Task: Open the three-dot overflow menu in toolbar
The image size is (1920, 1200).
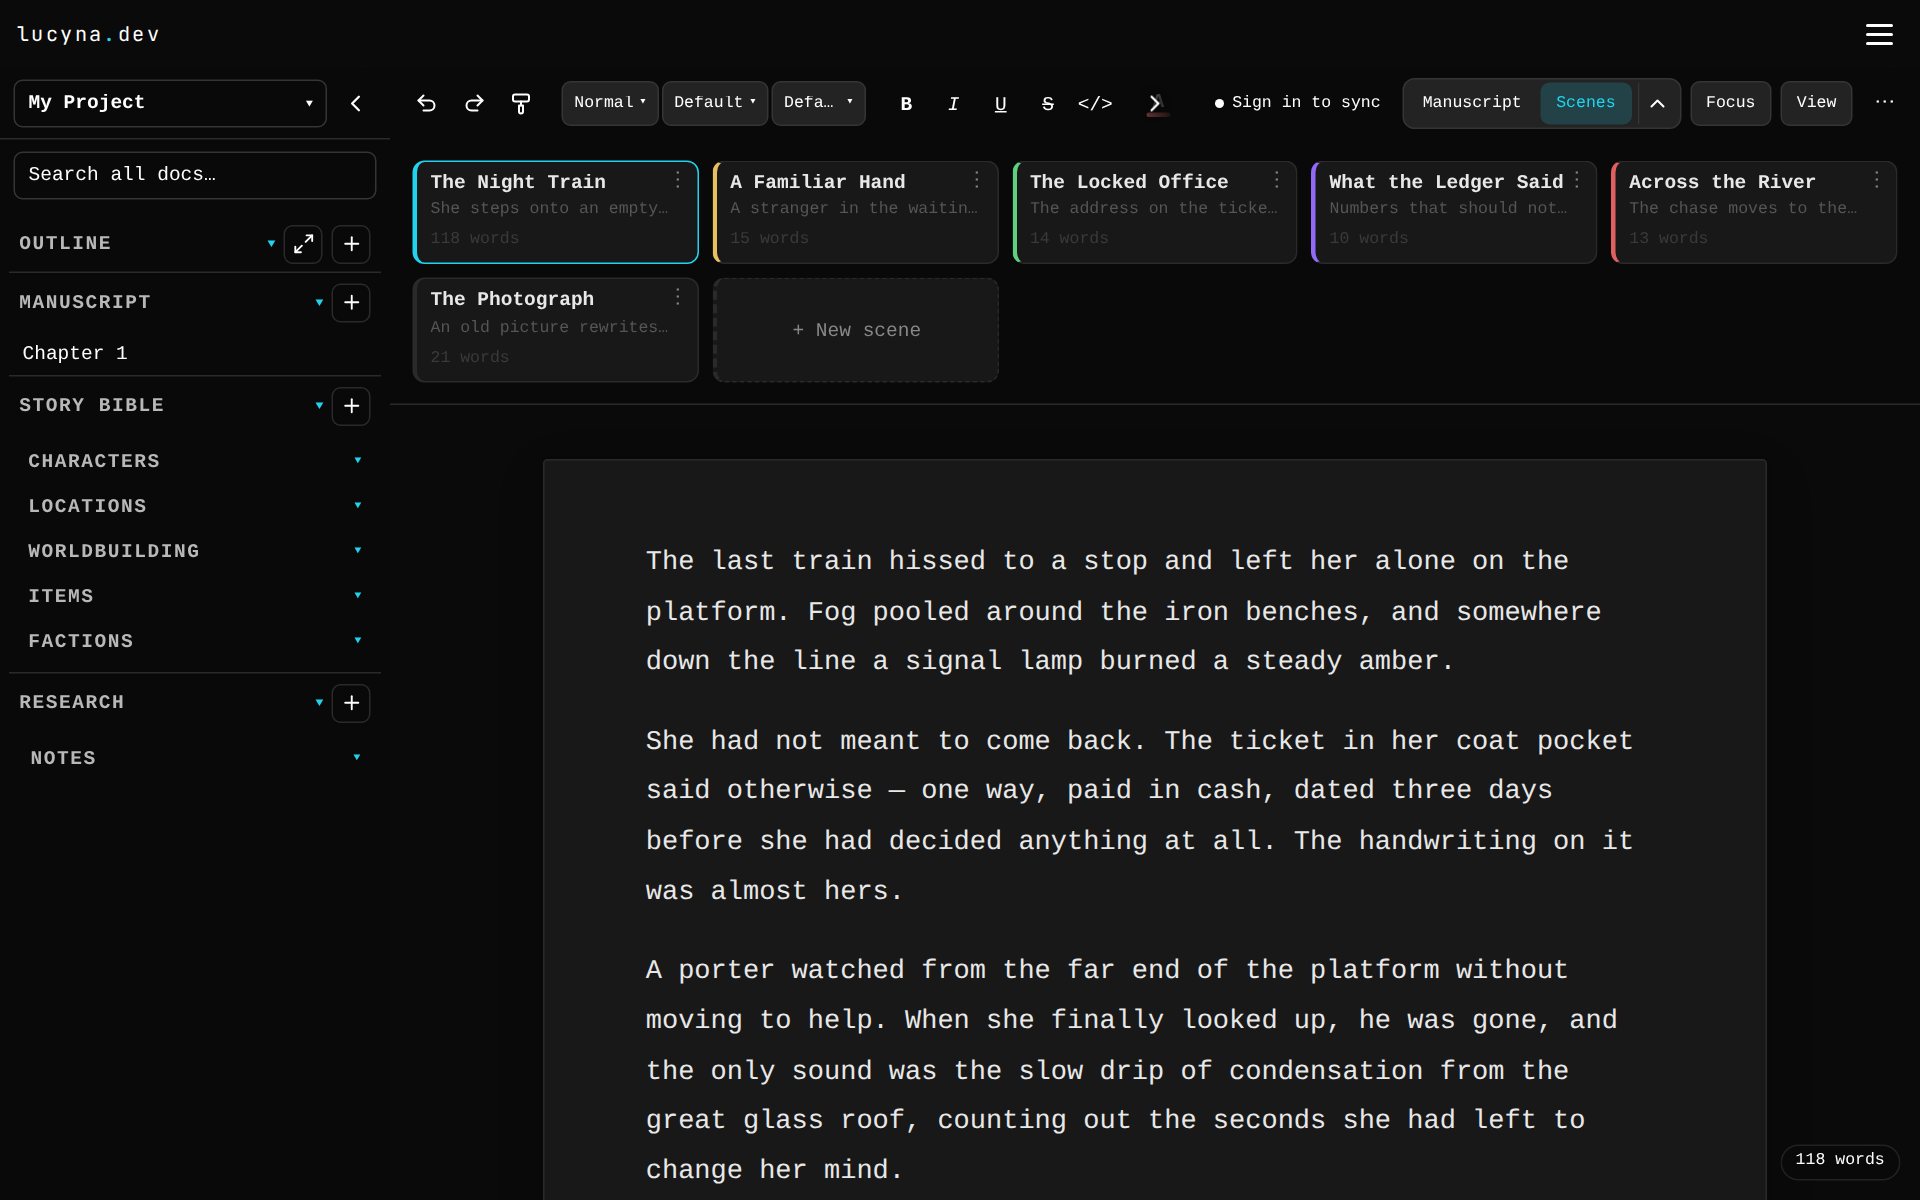Action: 1884,102
